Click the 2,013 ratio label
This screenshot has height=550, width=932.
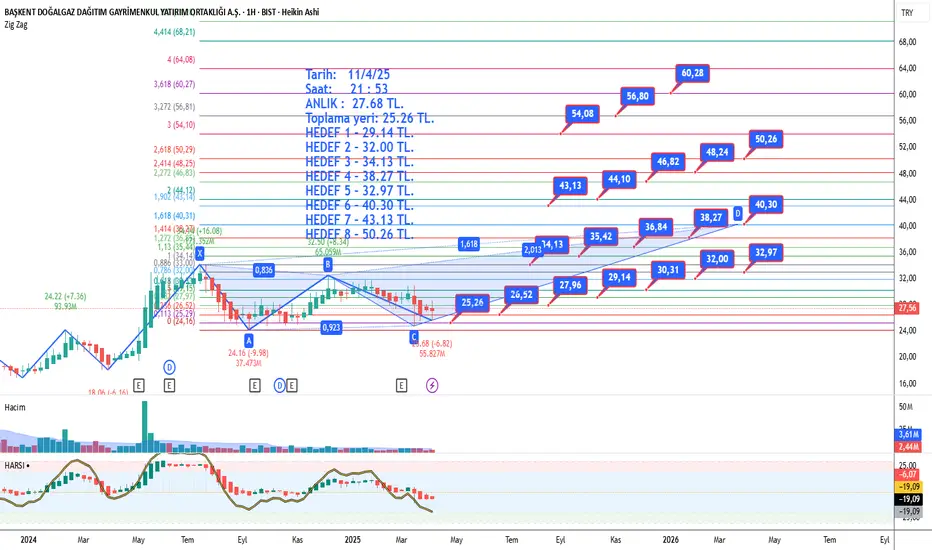533,249
